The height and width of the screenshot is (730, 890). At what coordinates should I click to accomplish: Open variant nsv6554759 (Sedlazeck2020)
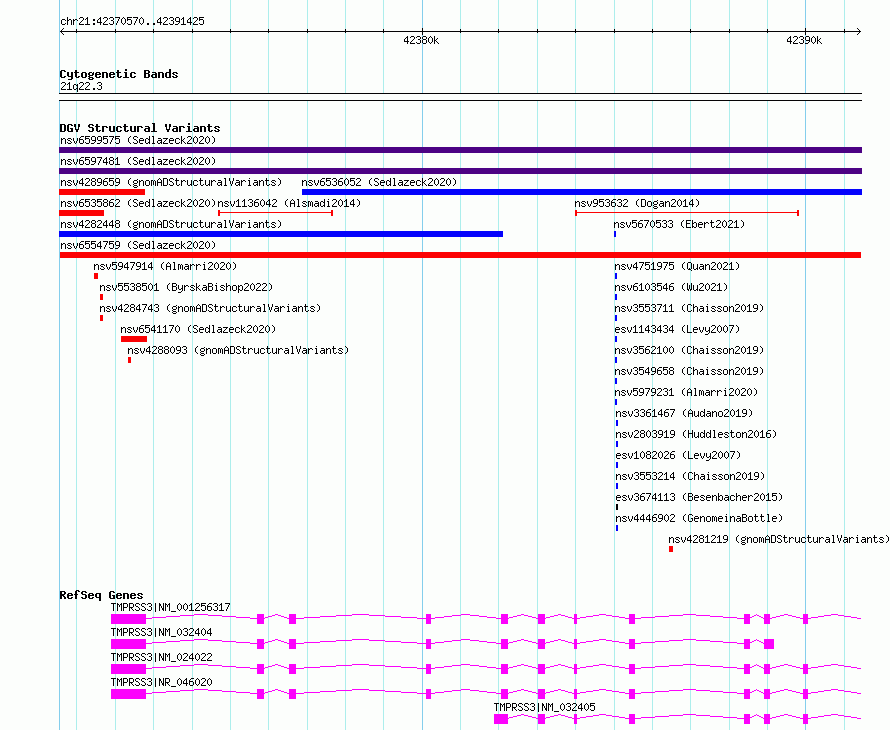click(138, 245)
